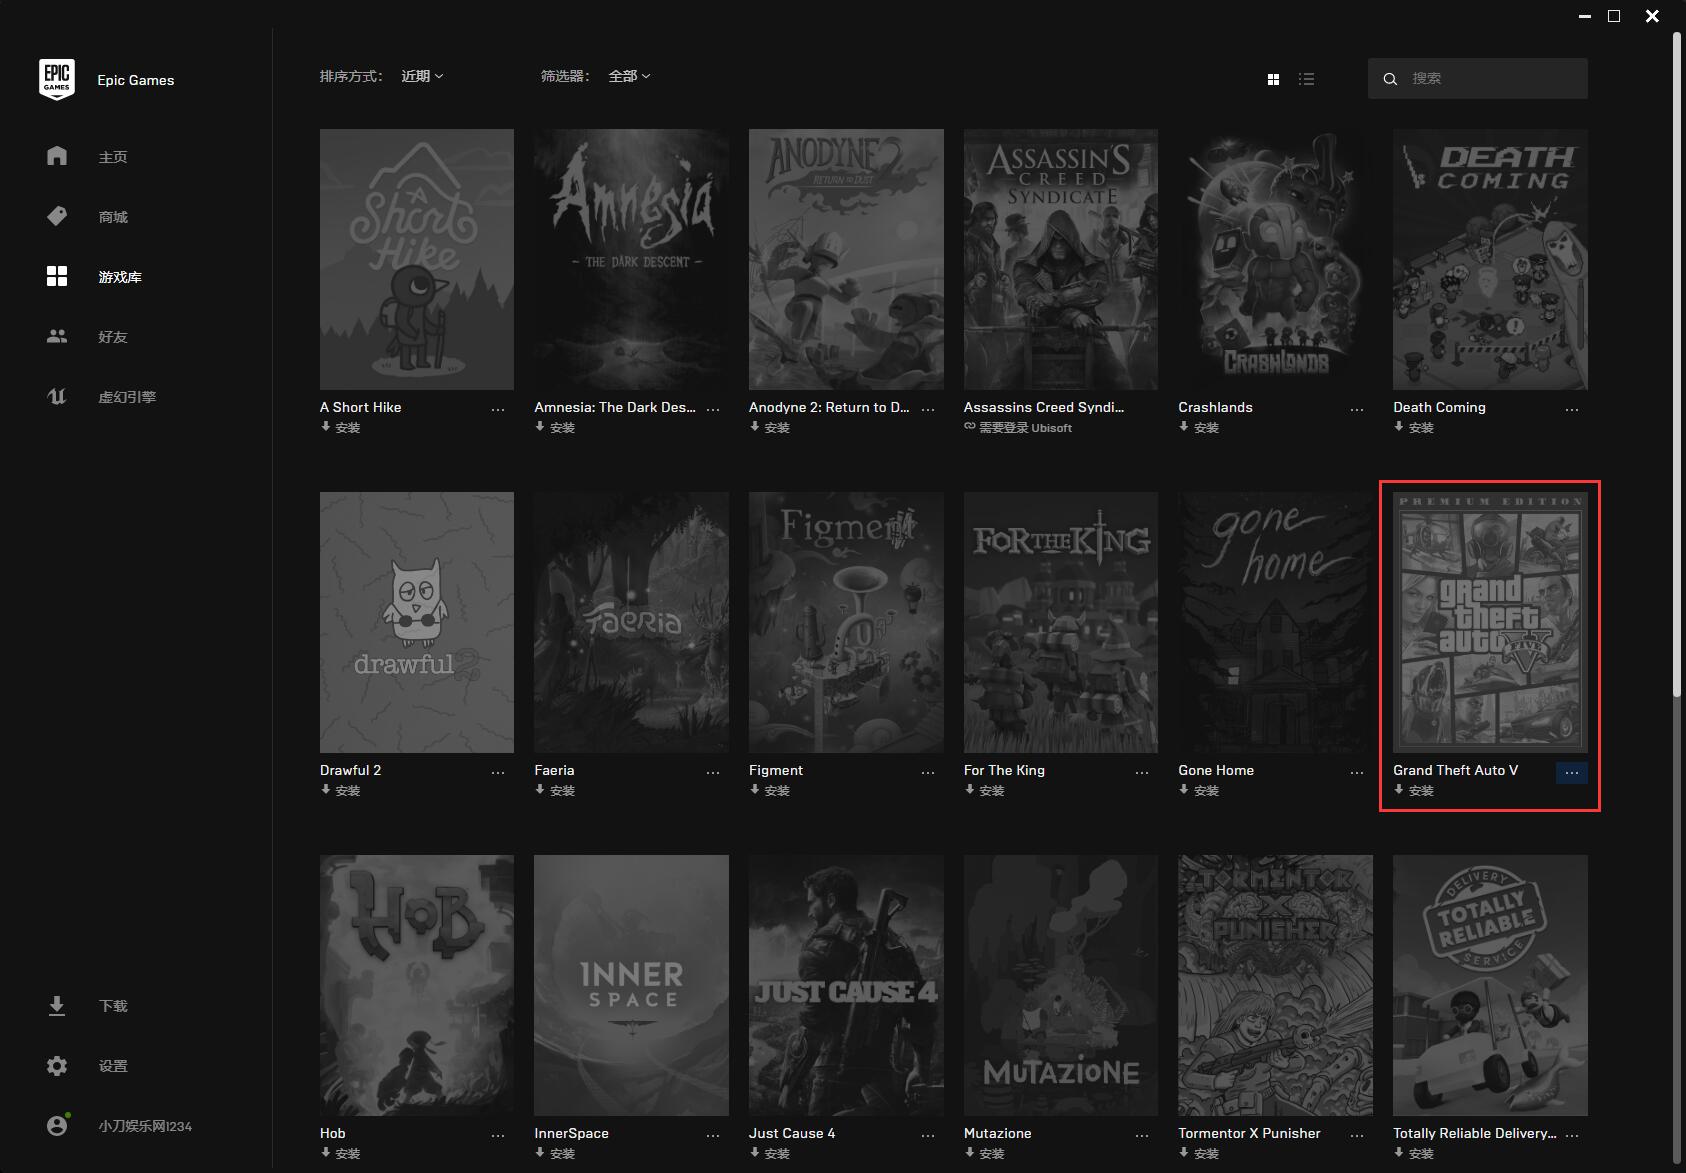The width and height of the screenshot is (1686, 1173).
Task: Click 需要登录 Ubisoft link under Assassins Creed
Action: 1018,428
